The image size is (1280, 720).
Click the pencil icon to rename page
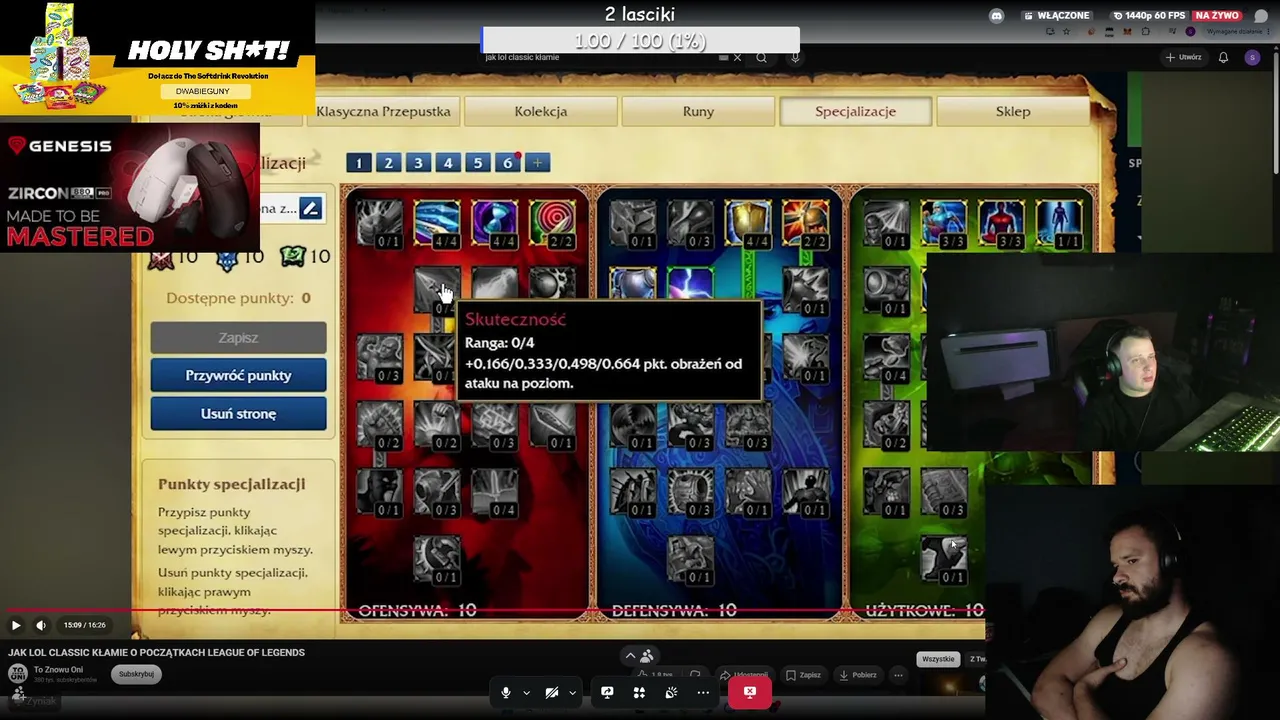pos(310,209)
